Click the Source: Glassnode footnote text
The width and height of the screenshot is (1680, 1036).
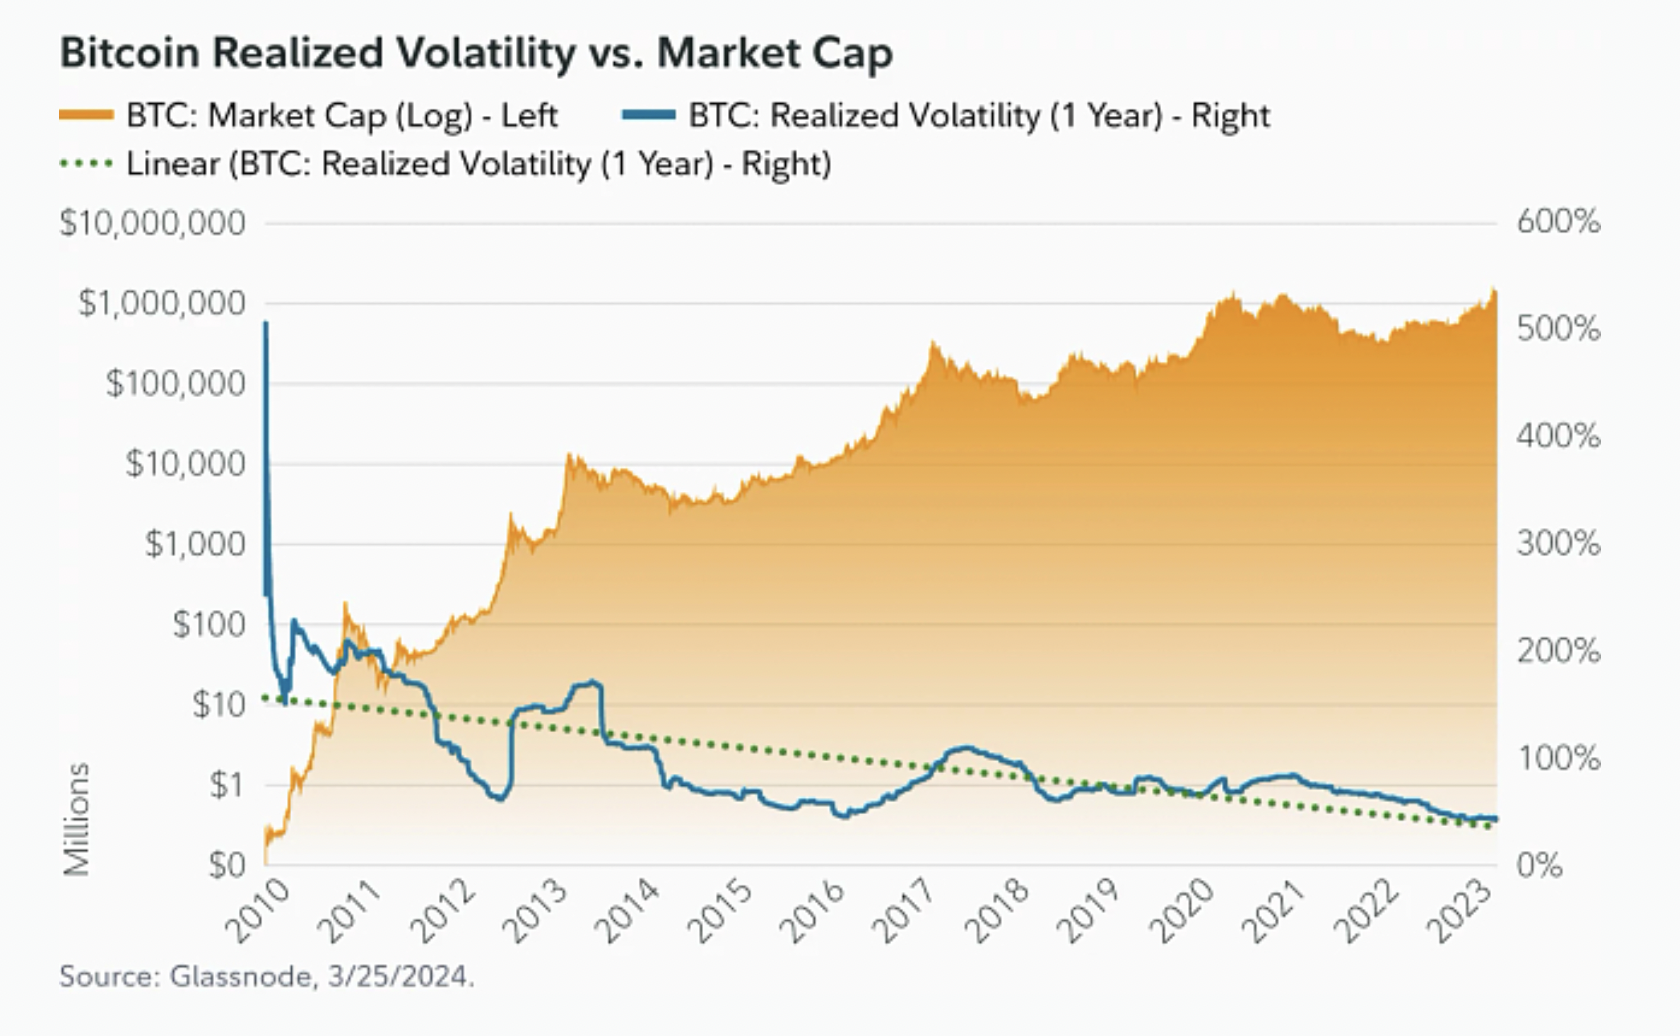(267, 976)
